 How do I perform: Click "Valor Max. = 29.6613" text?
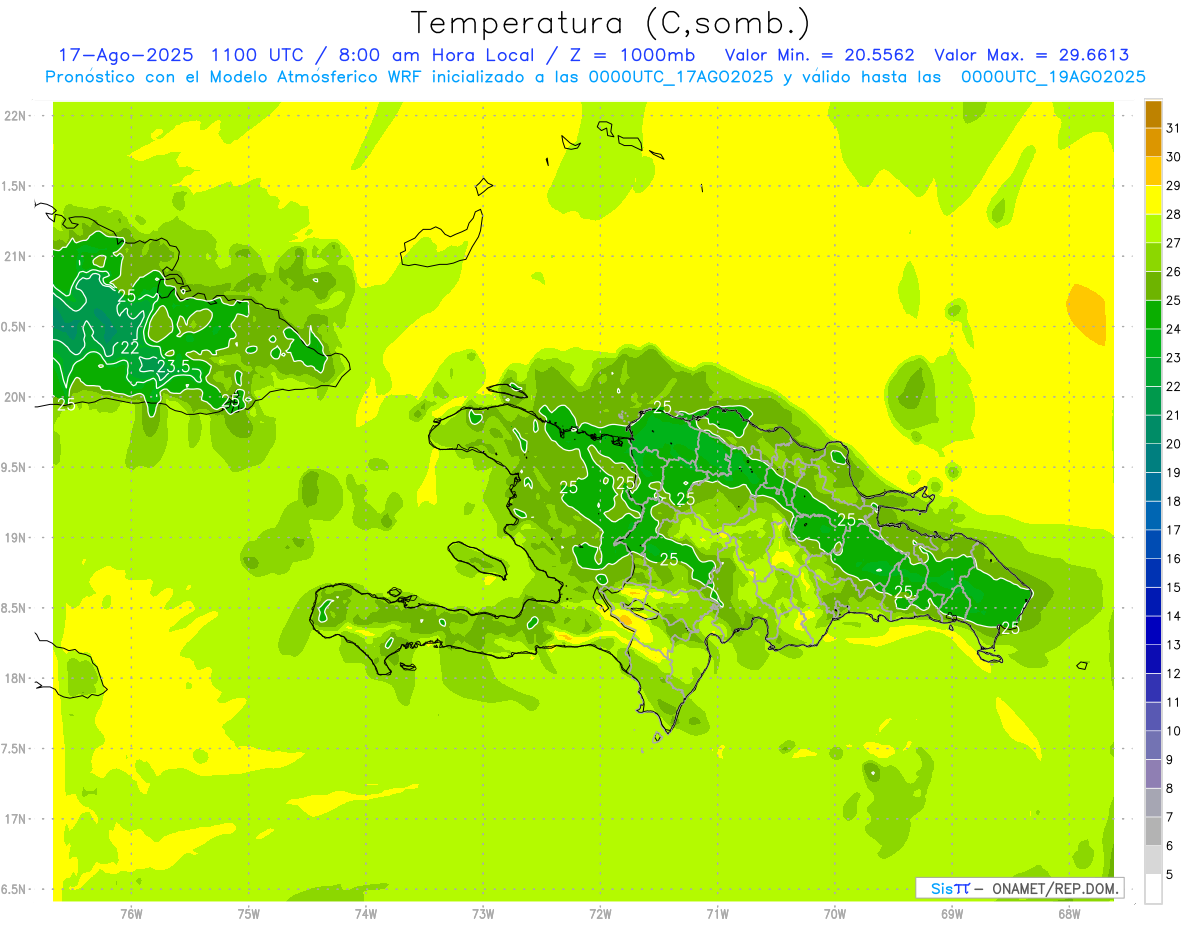click(x=1031, y=55)
